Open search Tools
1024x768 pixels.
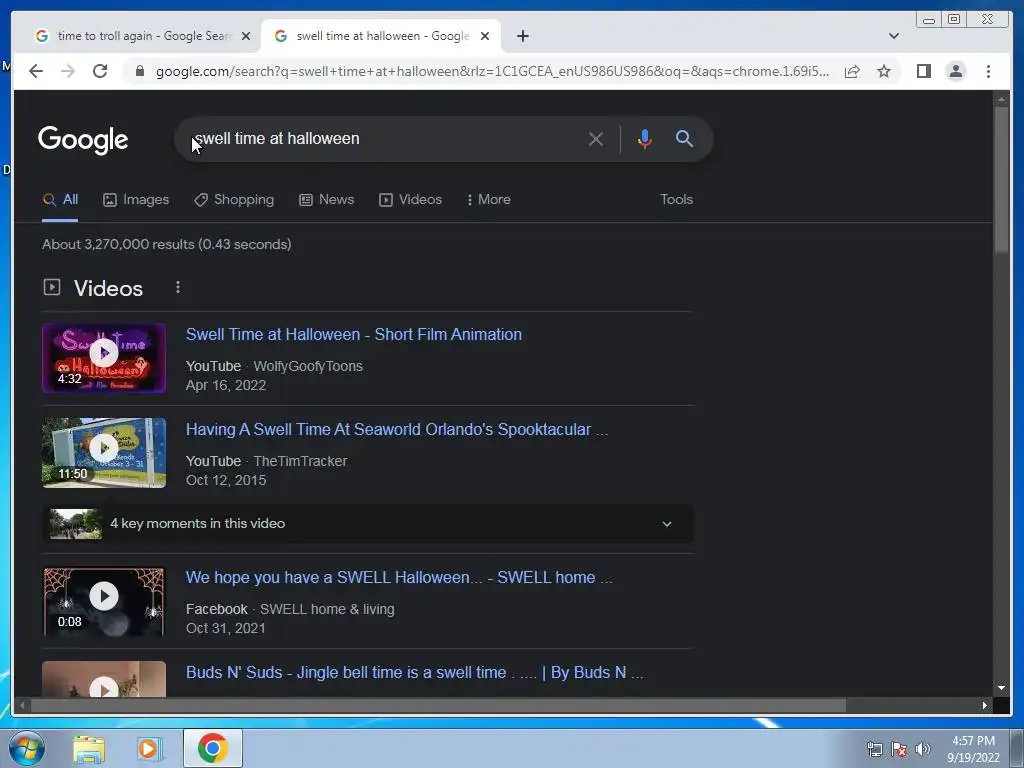pos(676,199)
